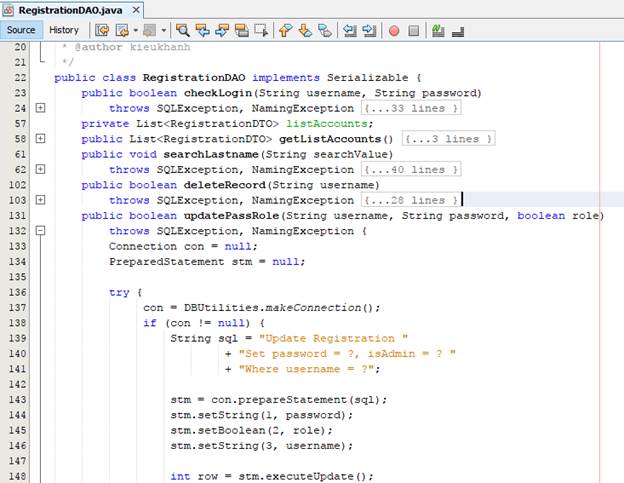Expand the folded searchLastname method at line 62
This screenshot has height=483, width=624.
tap(40, 169)
